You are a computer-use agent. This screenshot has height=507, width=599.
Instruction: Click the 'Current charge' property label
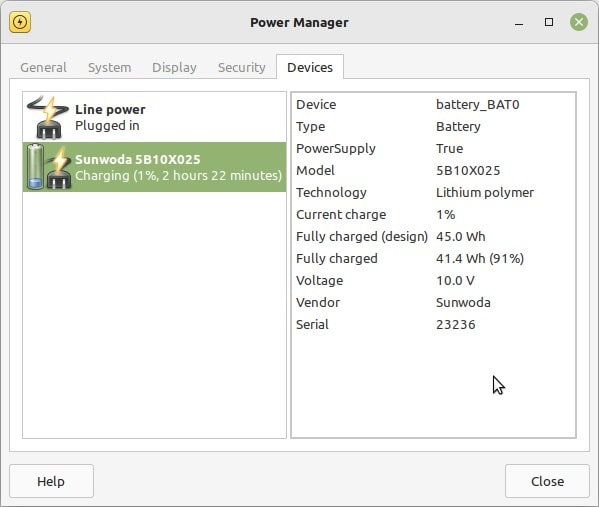coord(341,215)
